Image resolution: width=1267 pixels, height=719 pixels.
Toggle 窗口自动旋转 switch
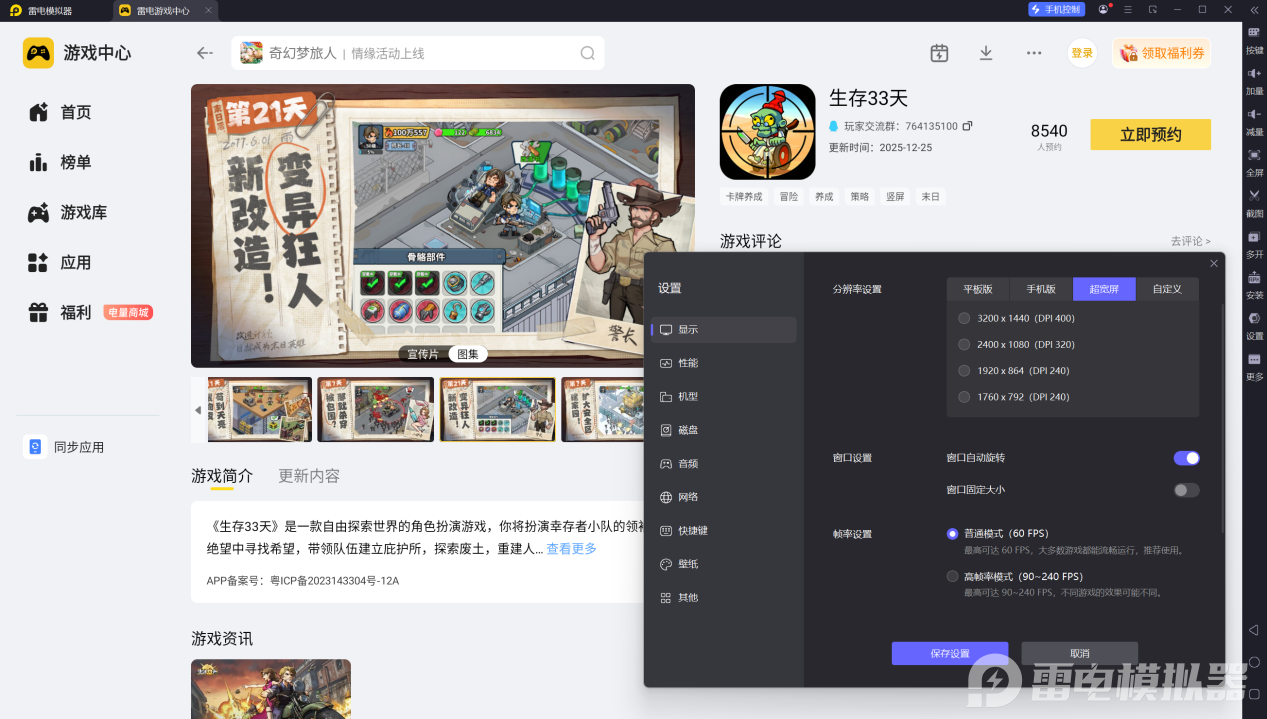(1186, 458)
